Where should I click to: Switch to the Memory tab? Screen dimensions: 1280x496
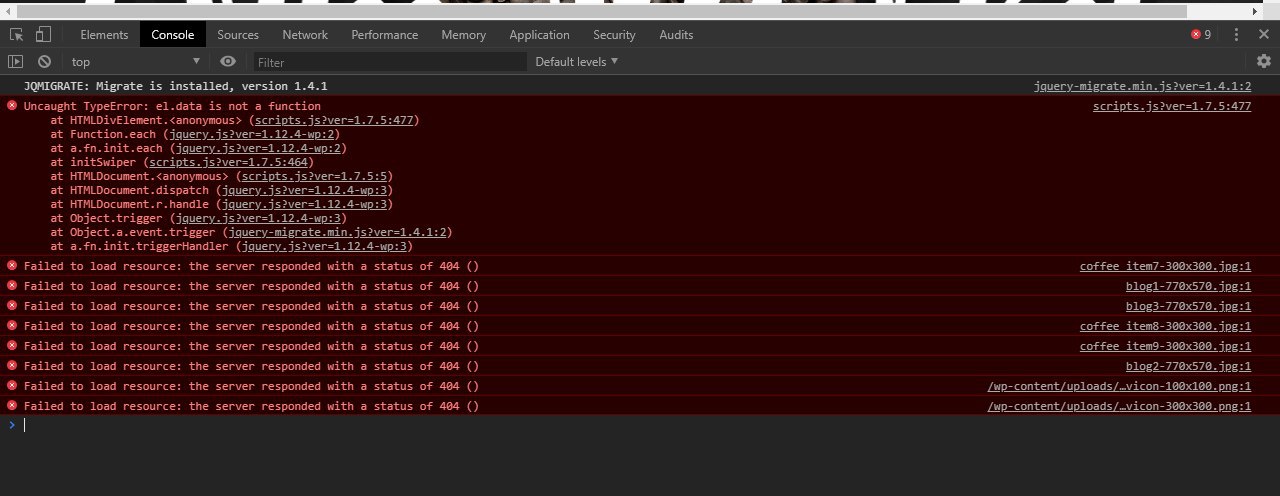[x=463, y=35]
